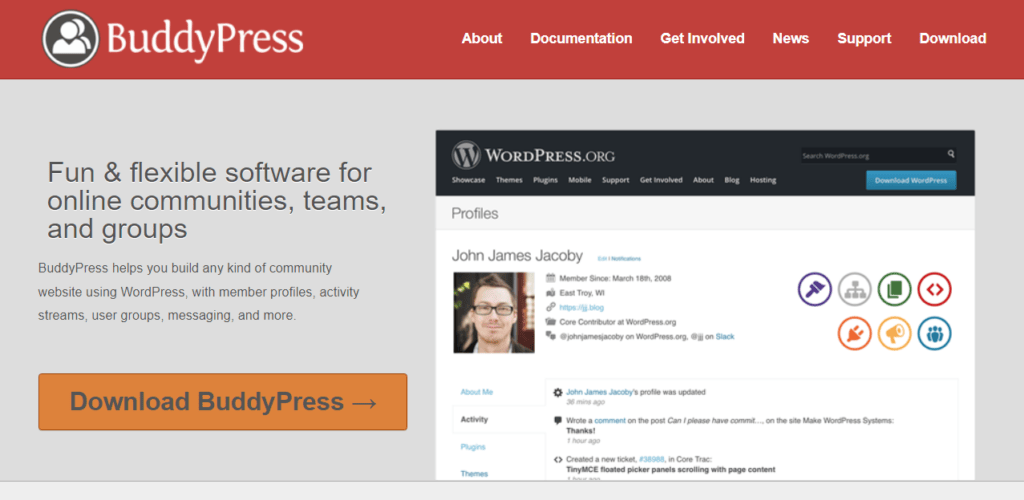Click the blue Download WordPress button
Image resolution: width=1024 pixels, height=500 pixels.
pyautogui.click(x=911, y=180)
